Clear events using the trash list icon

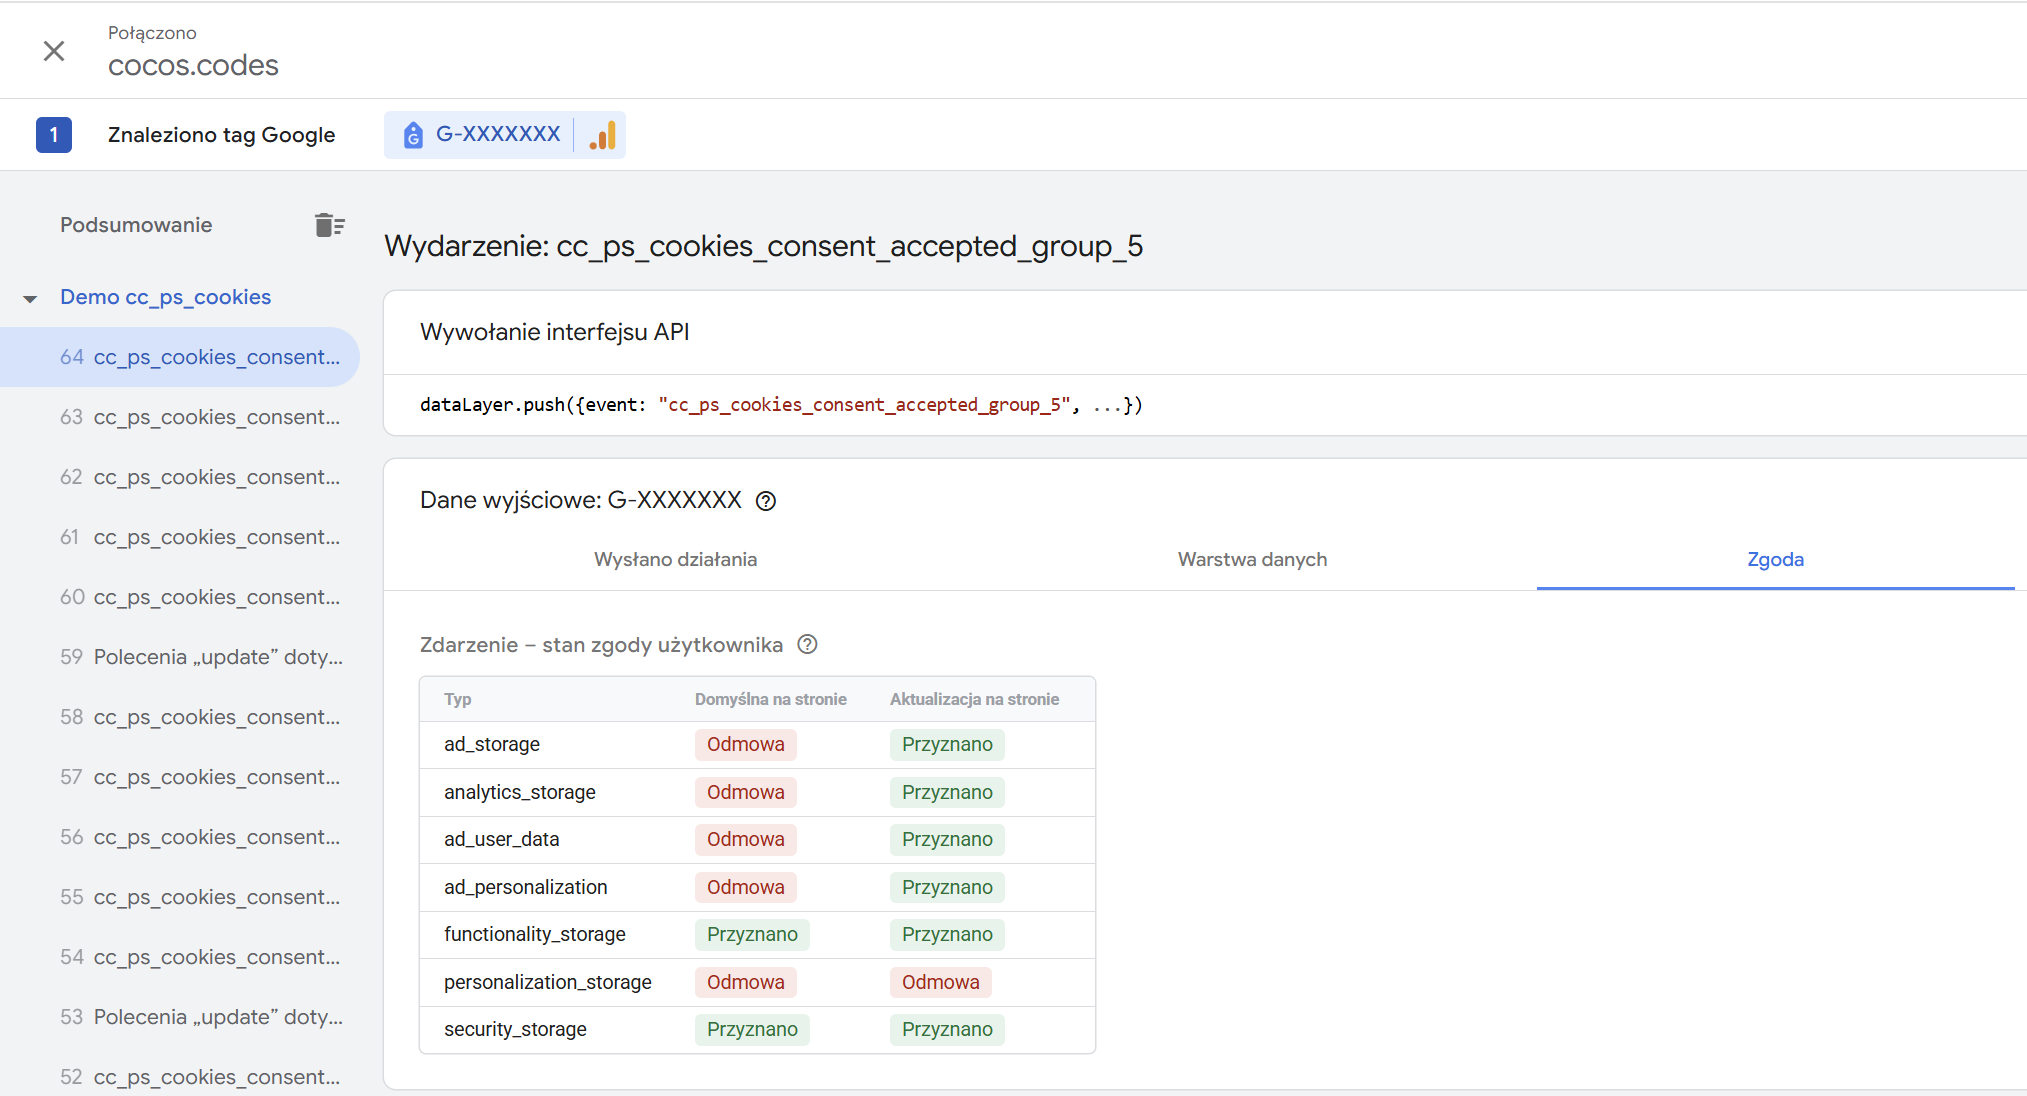click(329, 225)
